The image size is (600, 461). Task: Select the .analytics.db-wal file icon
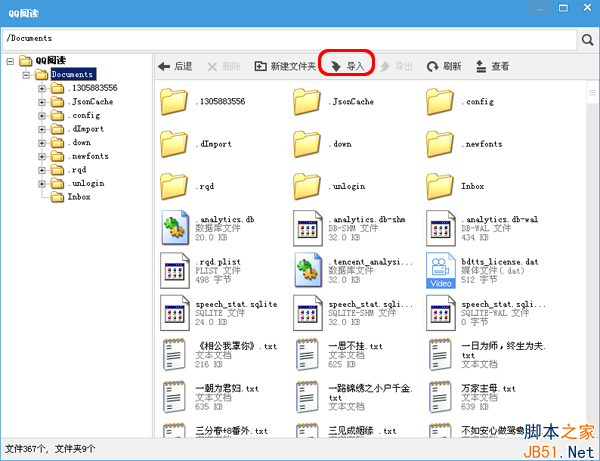(x=440, y=228)
